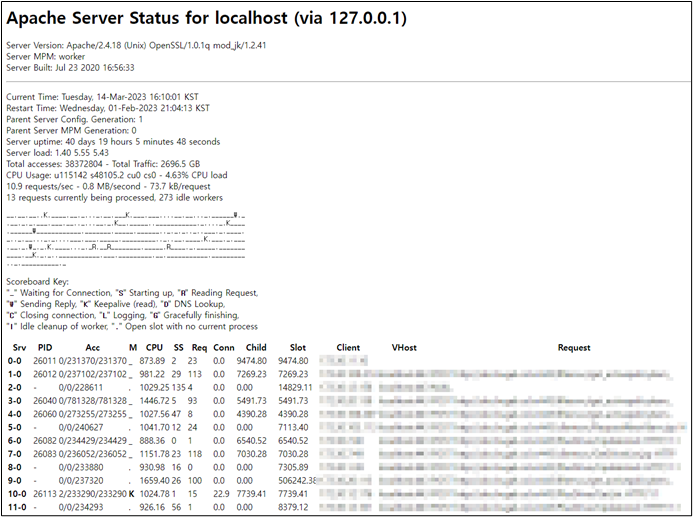Click the 13 requests currently being processed line
Viewport: 693px width, 517px height.
(114, 198)
